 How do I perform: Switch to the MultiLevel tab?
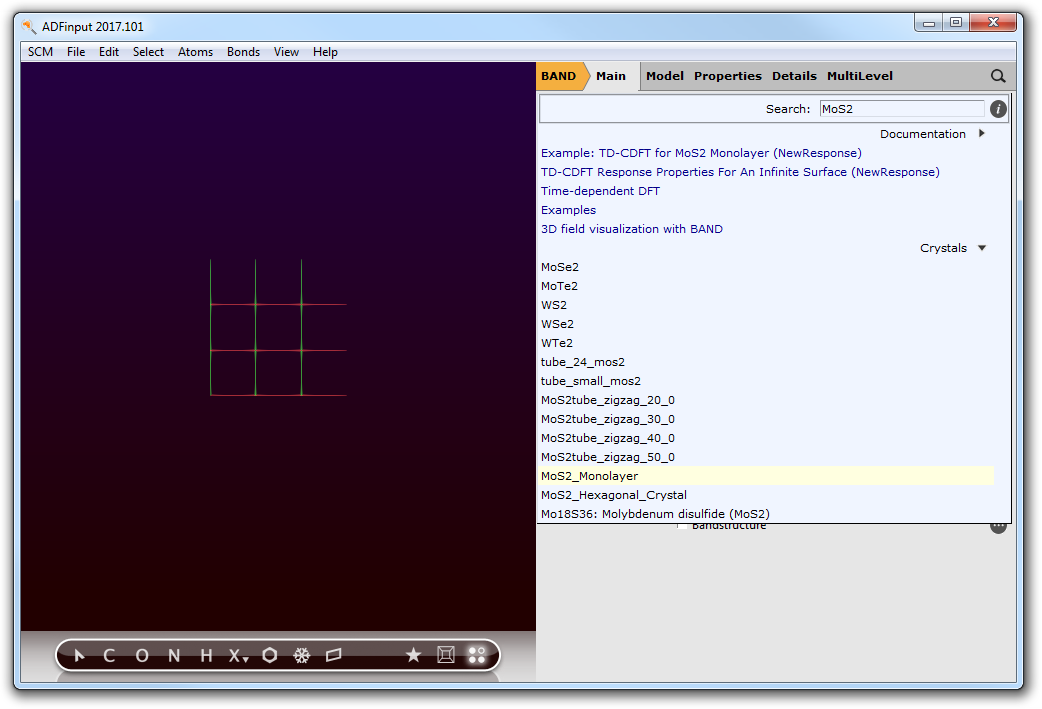point(860,76)
